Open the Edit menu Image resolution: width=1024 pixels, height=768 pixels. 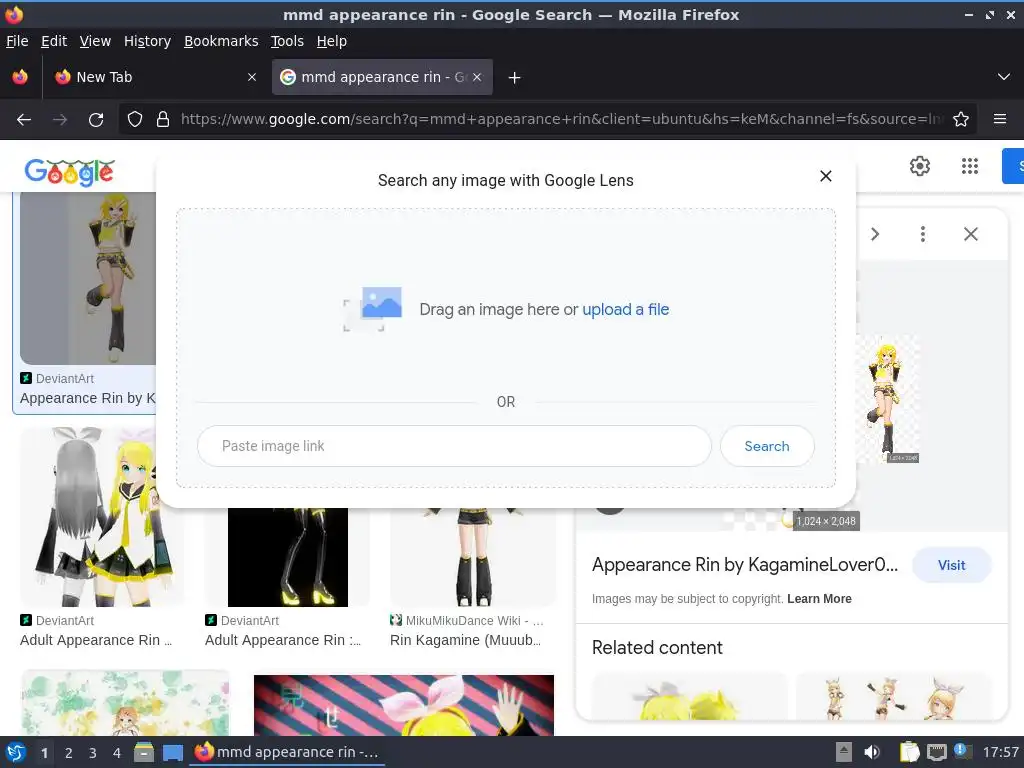[x=54, y=41]
